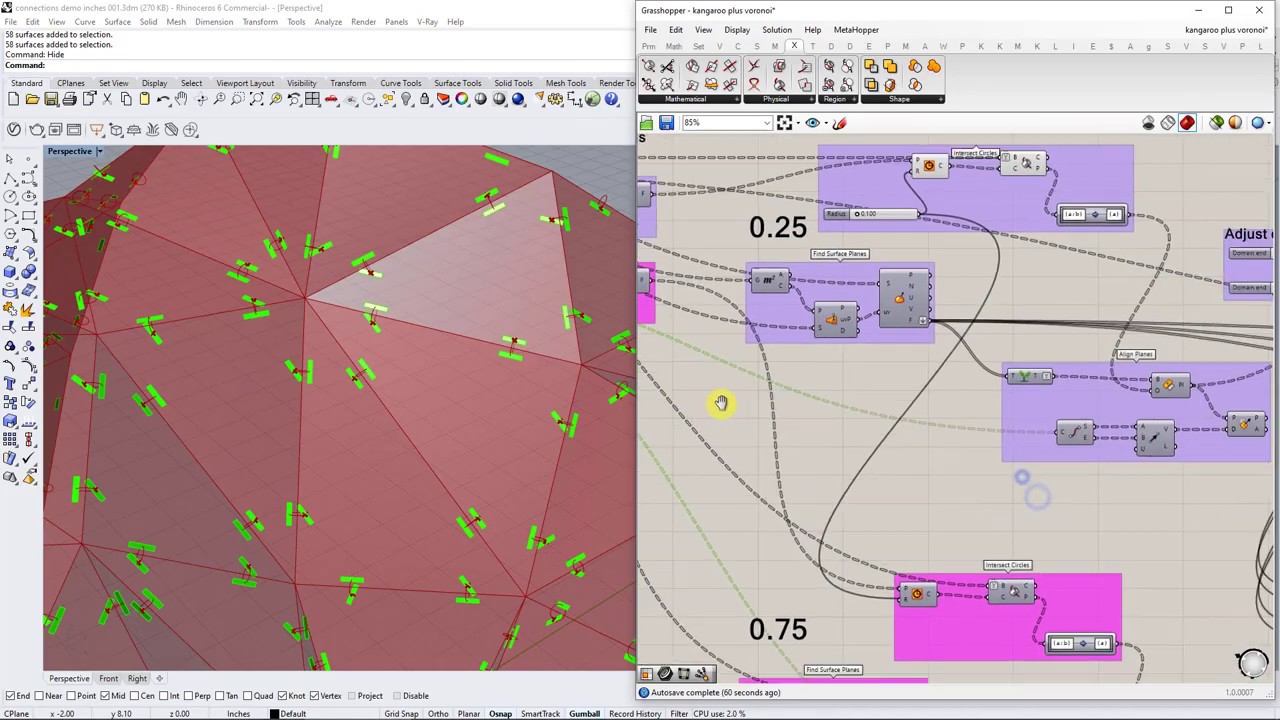Image resolution: width=1280 pixels, height=720 pixels.
Task: Toggle the Perp osnap checkbox
Action: coord(190,696)
